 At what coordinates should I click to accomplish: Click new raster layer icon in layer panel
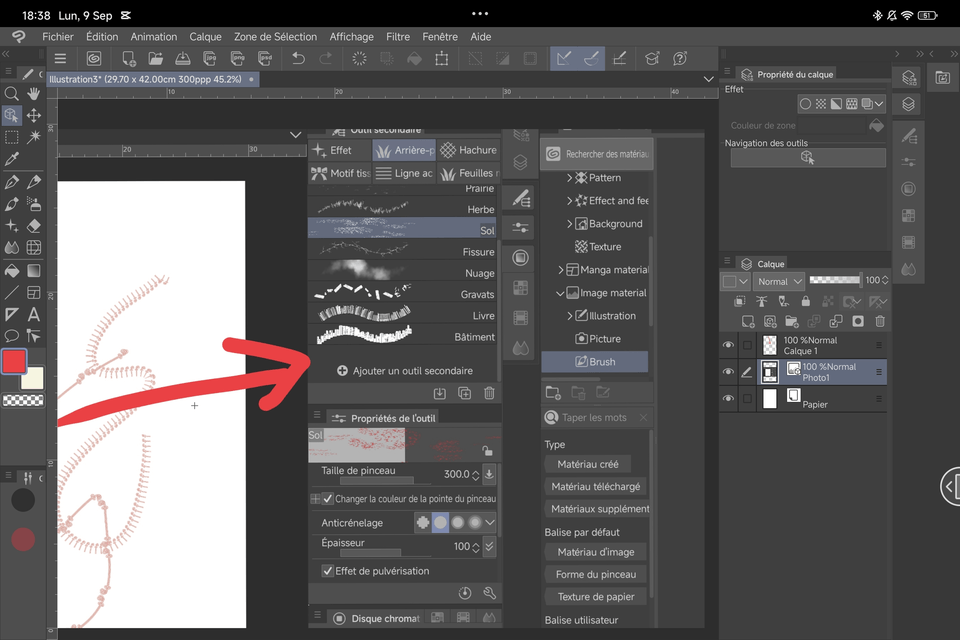[x=748, y=322]
